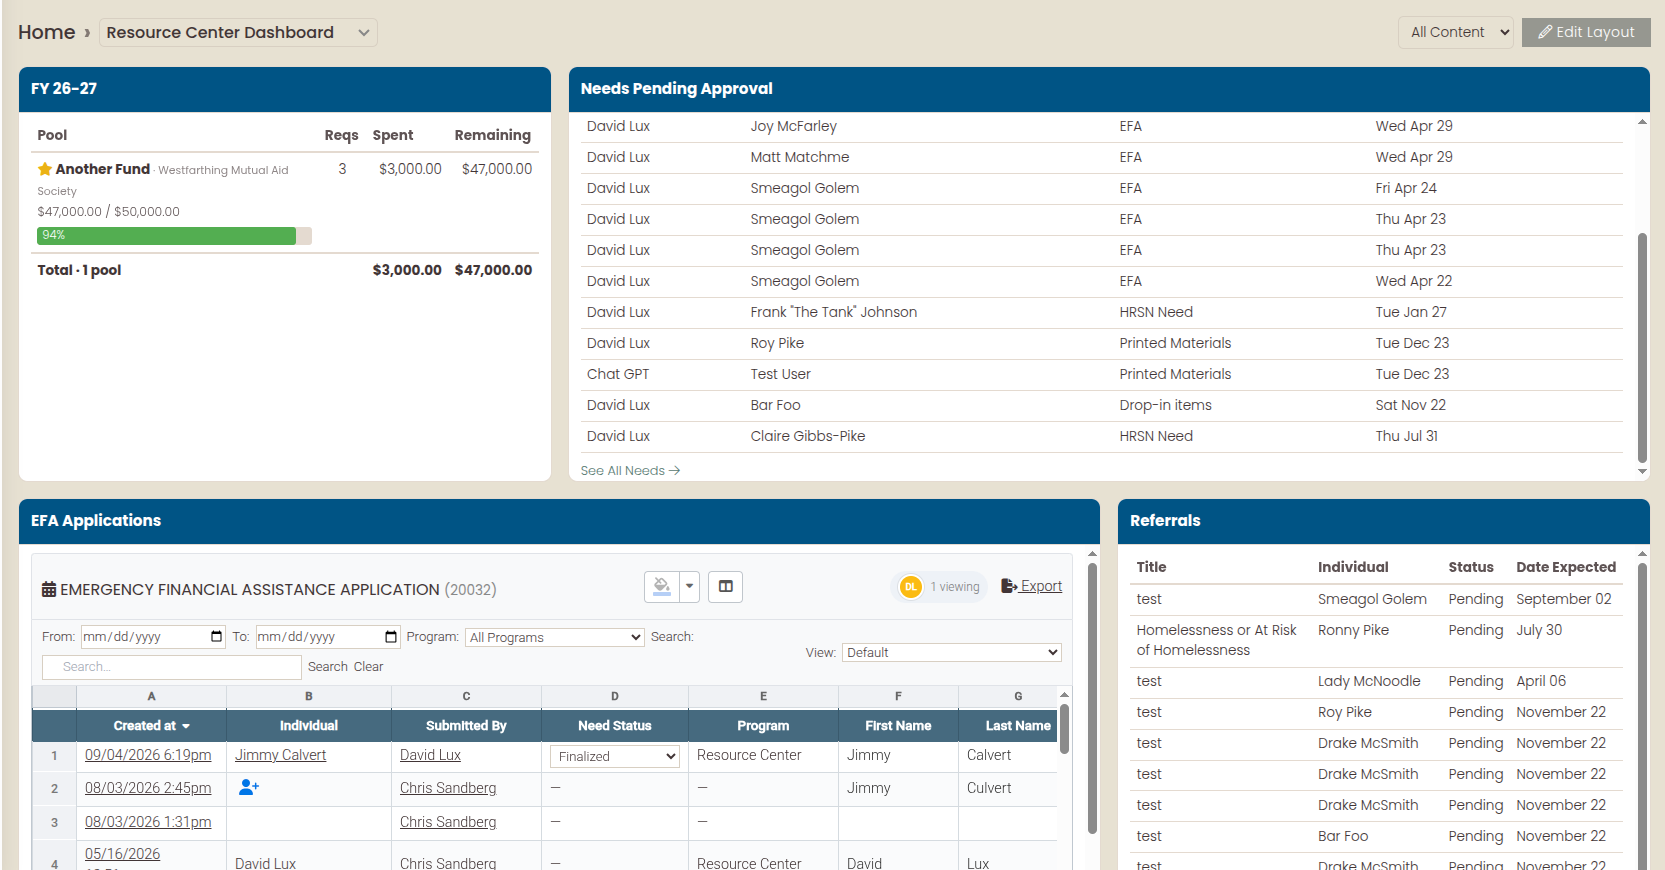Open the To date calendar picker icon
The width and height of the screenshot is (1665, 870).
pyautogui.click(x=391, y=637)
